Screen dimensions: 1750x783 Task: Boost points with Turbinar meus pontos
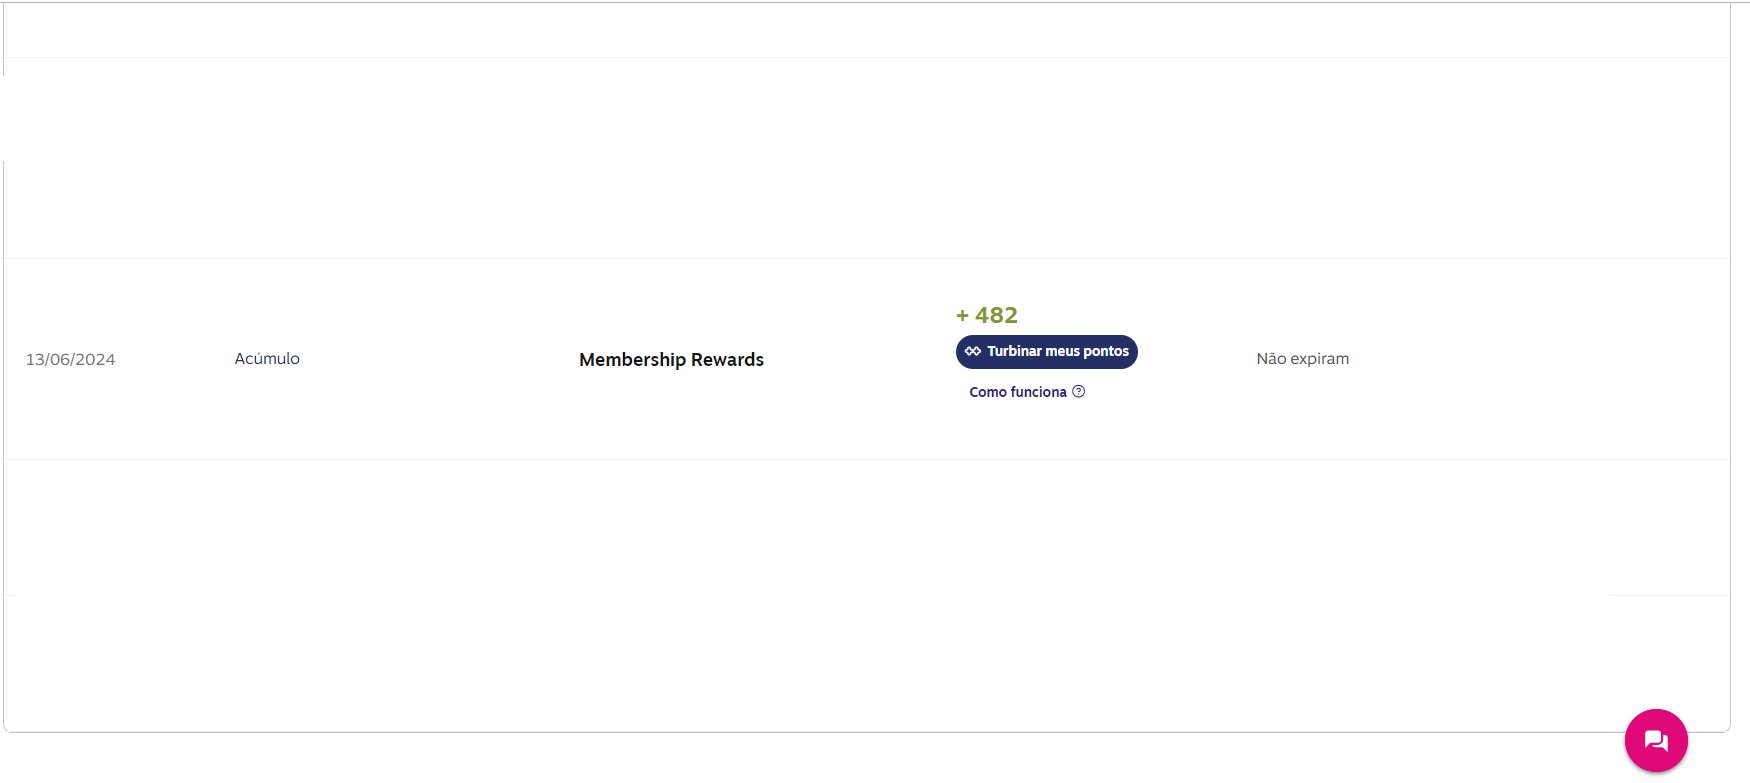[x=1046, y=352]
